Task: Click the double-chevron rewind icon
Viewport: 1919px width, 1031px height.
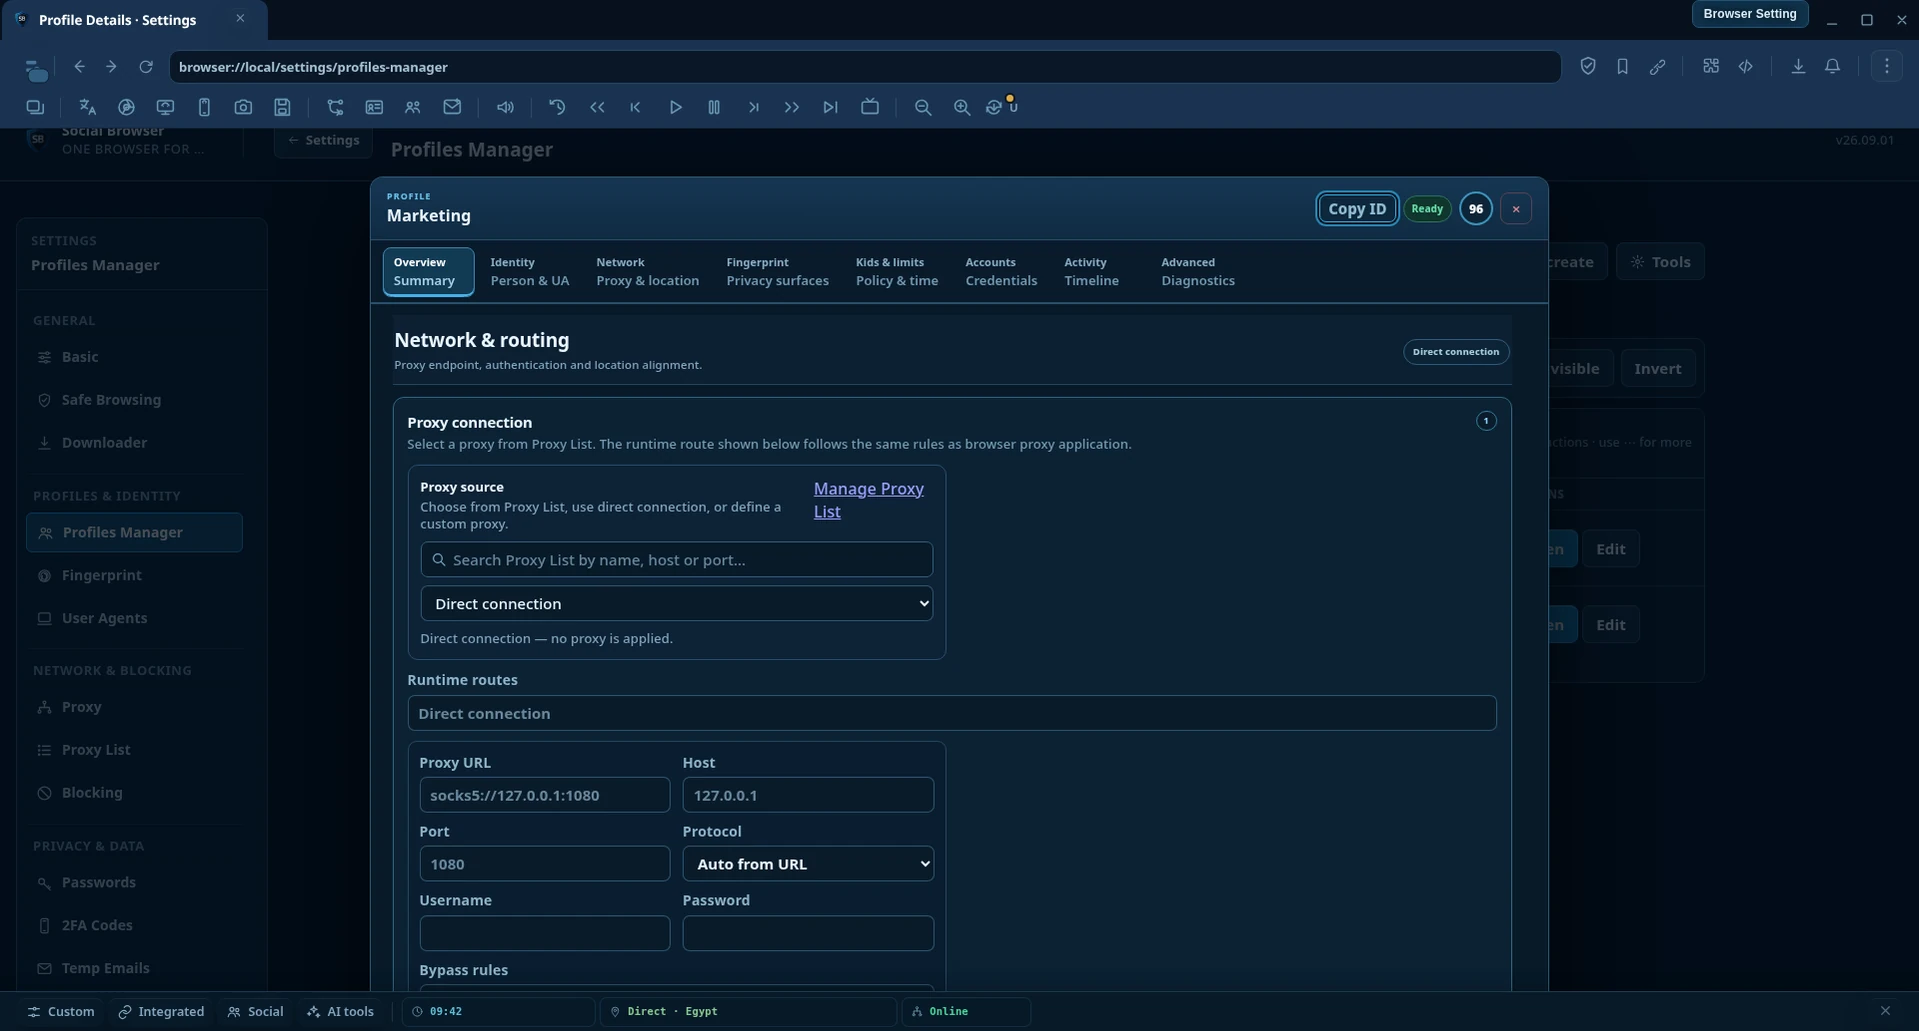Action: pos(597,107)
